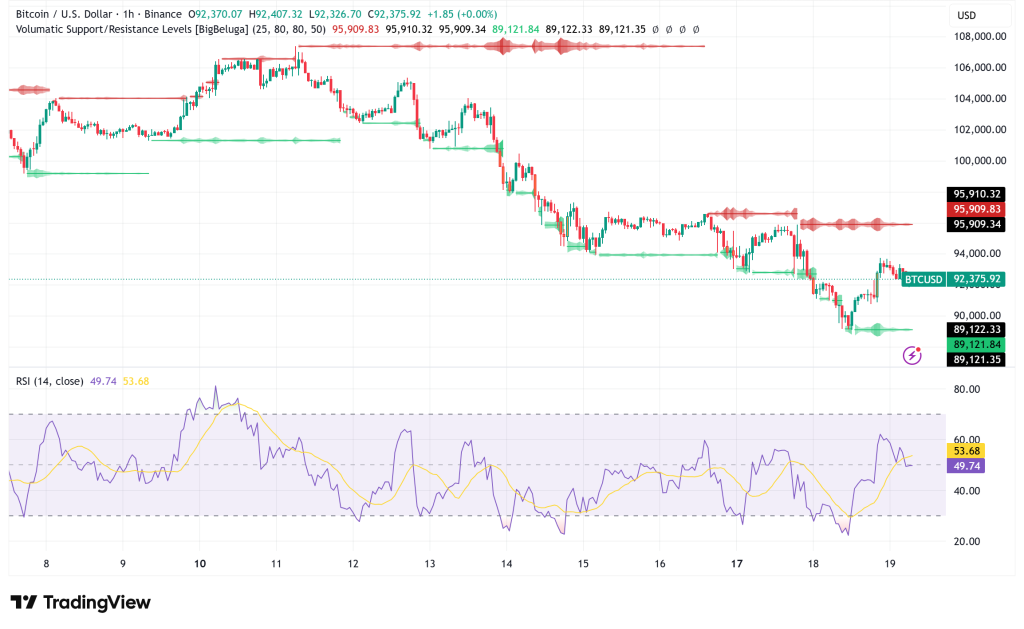Click the black 89,122.33 price axis label
This screenshot has width=1024, height=629.
click(975, 329)
